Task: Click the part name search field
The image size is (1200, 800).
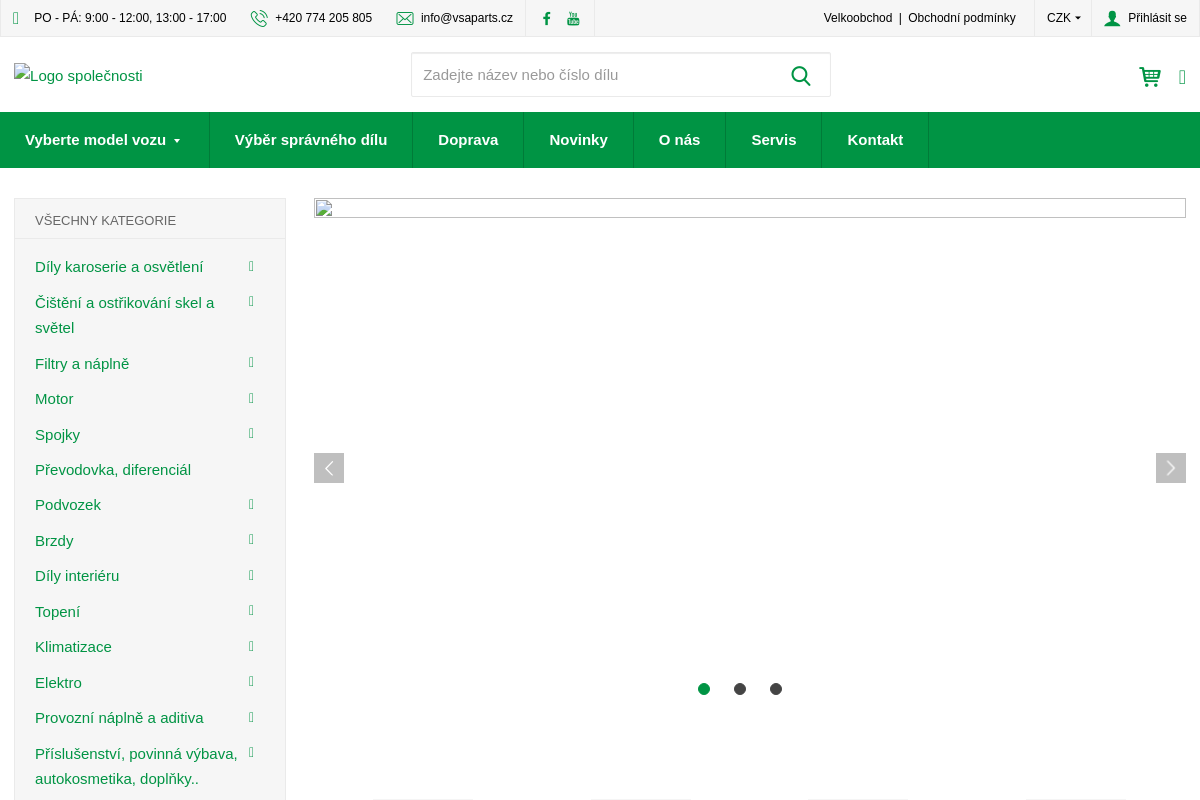Action: point(595,75)
